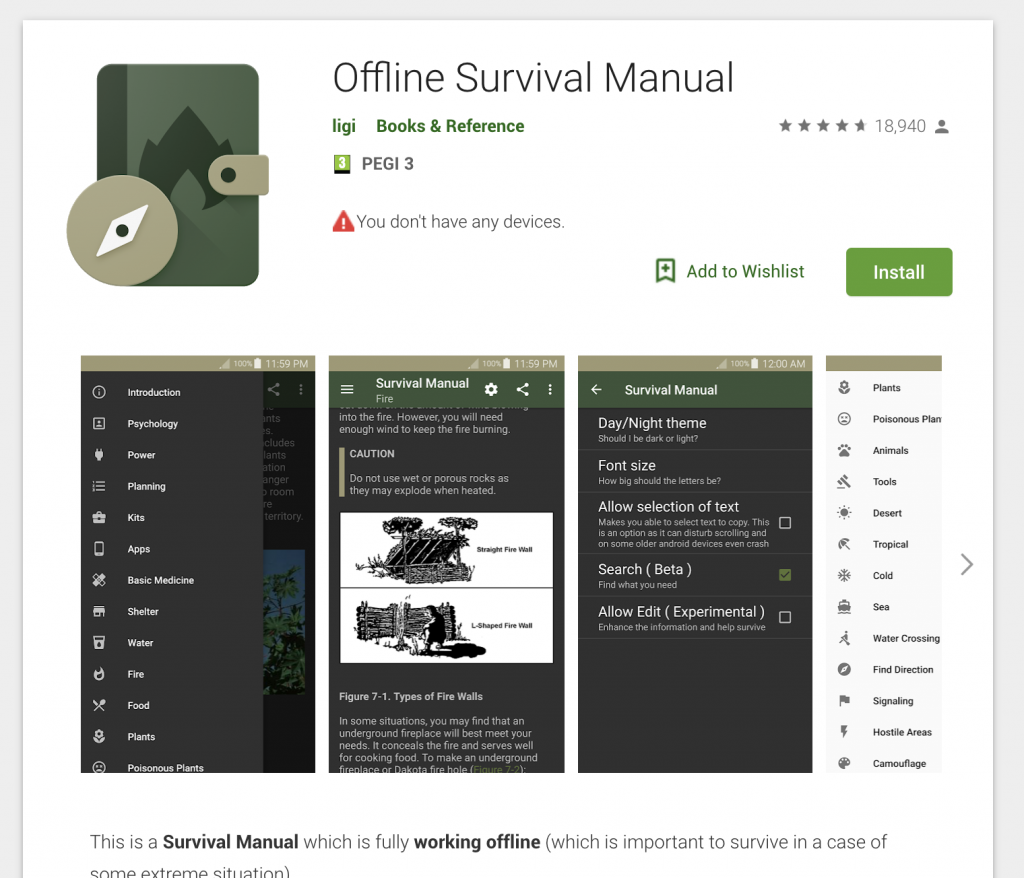Click the Apps phone icon
The height and width of the screenshot is (878, 1024).
99,549
